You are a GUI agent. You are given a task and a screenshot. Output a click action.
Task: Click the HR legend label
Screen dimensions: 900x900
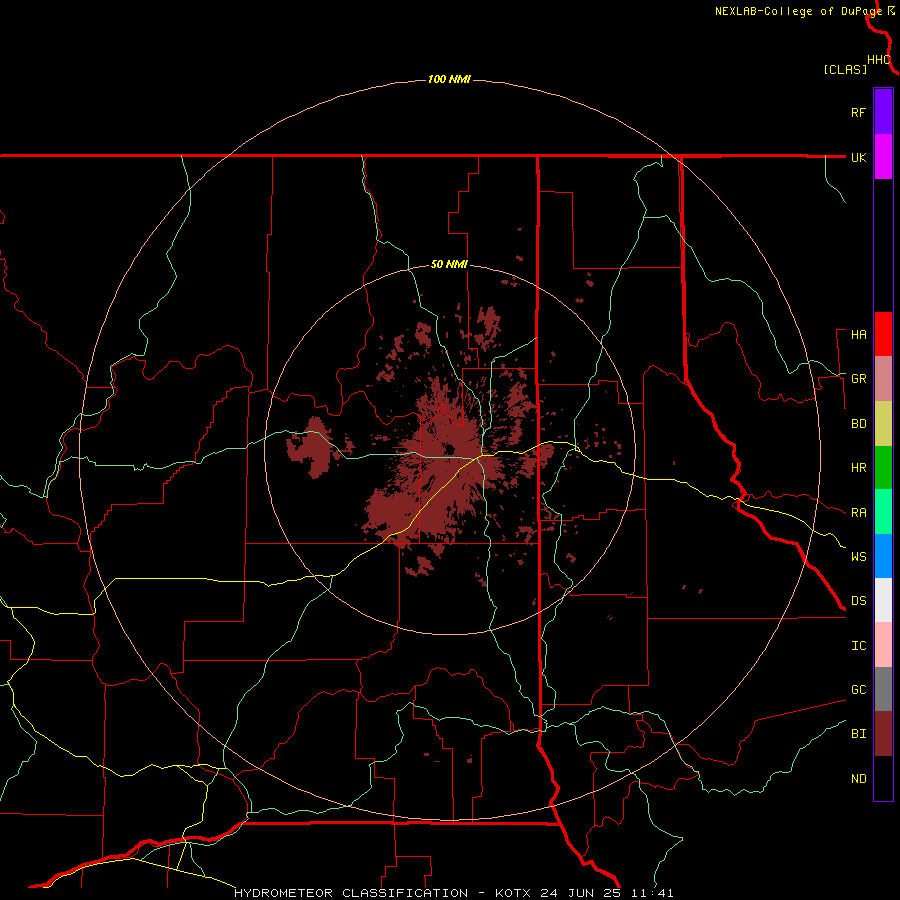coord(858,468)
